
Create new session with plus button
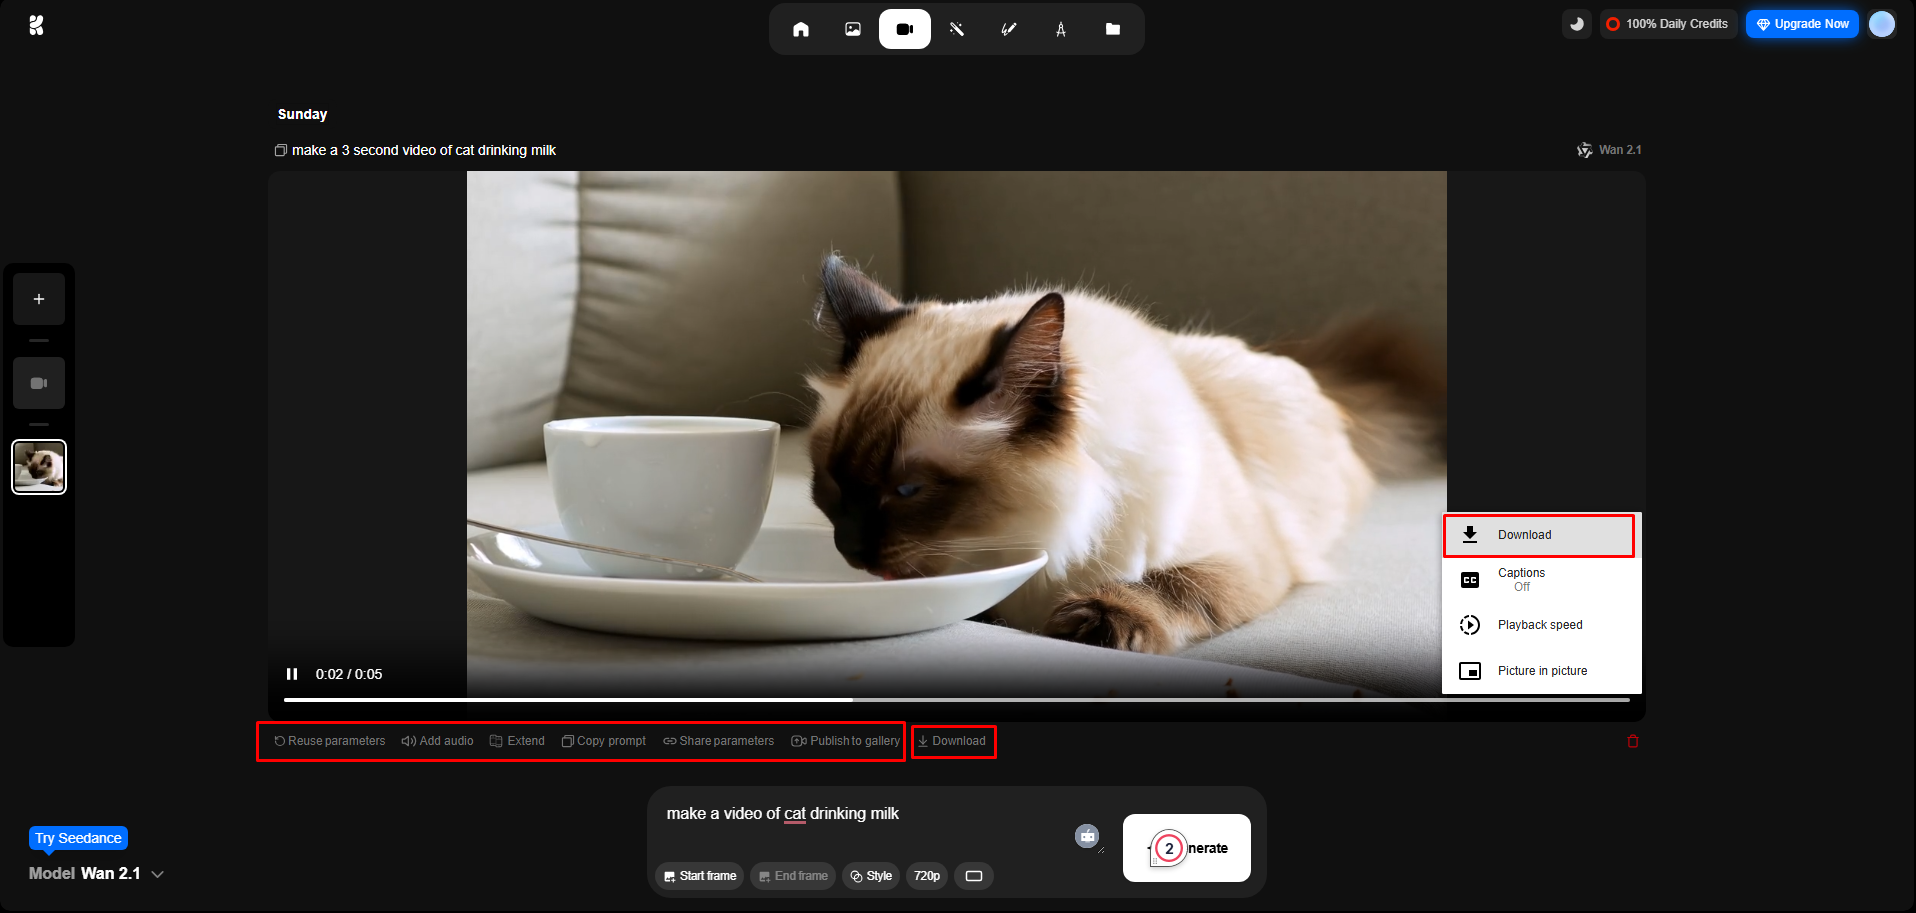tap(39, 299)
